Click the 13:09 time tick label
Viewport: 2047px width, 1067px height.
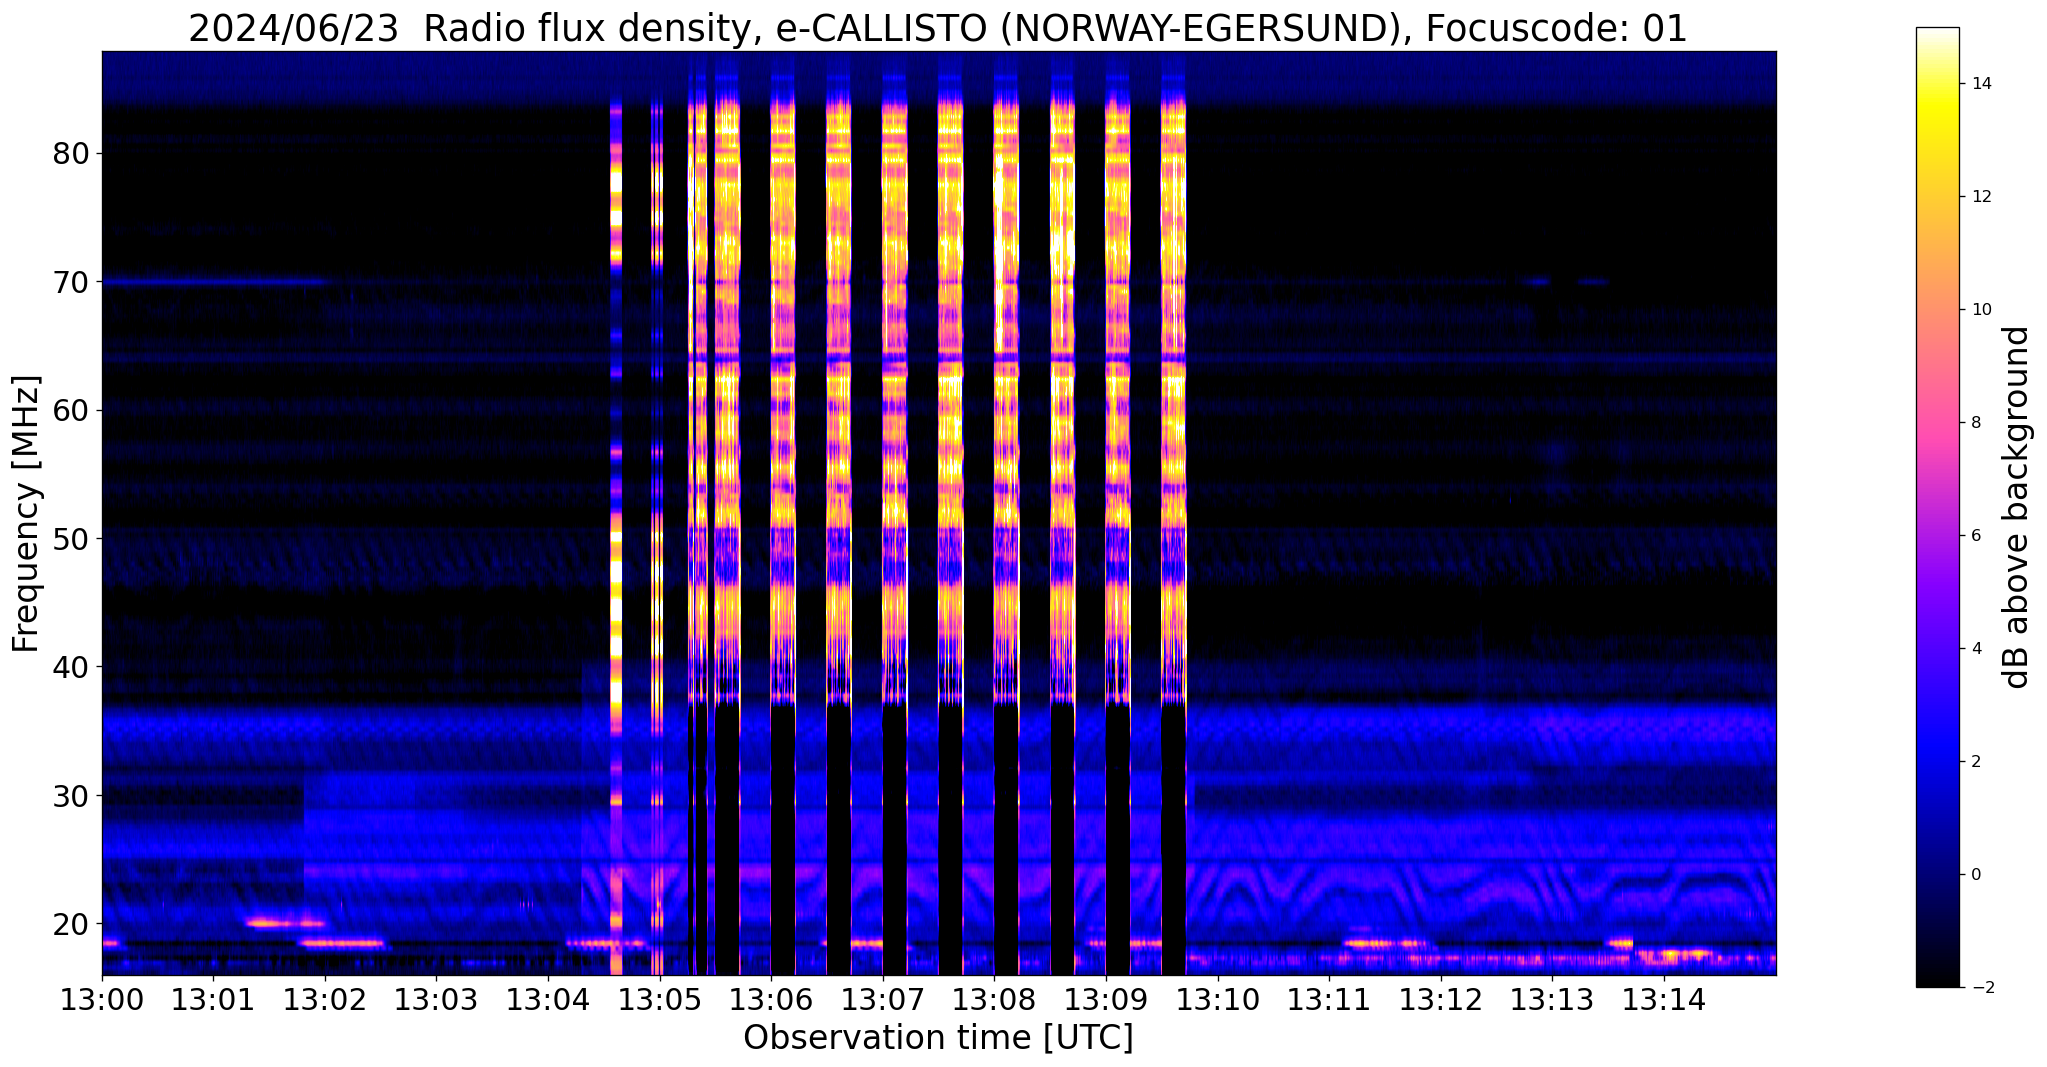[x=1105, y=999]
